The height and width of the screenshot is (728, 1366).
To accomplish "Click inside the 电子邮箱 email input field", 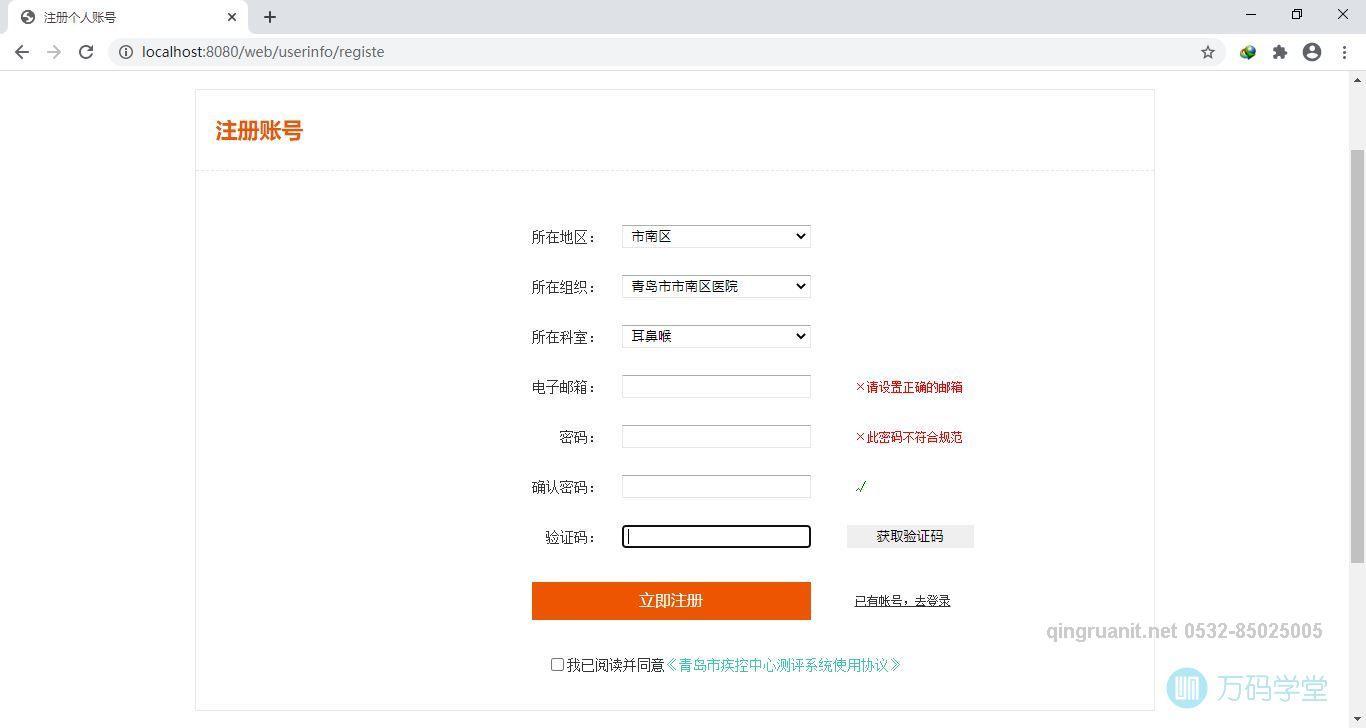I will pos(715,386).
